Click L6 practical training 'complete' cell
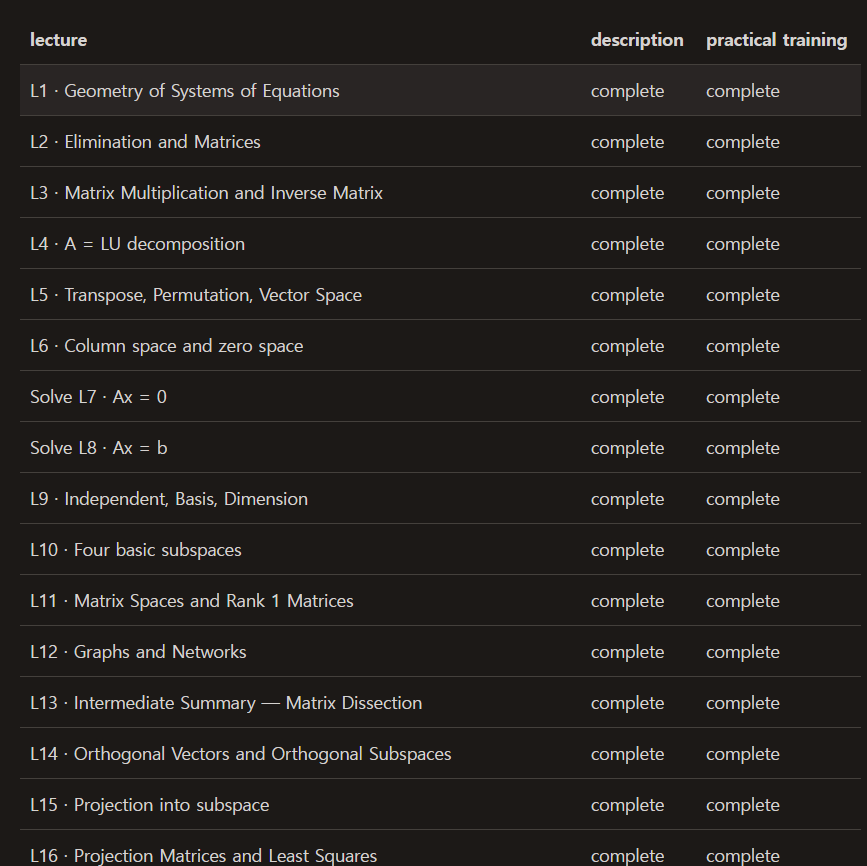The width and height of the screenshot is (867, 866). pos(743,346)
